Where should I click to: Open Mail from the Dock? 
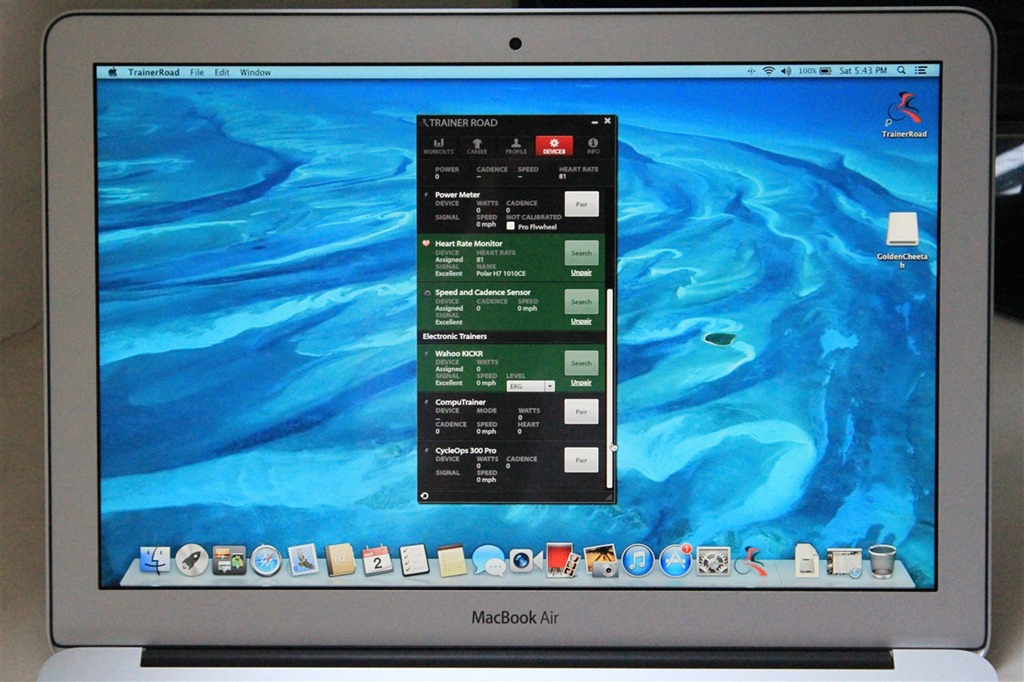click(303, 560)
